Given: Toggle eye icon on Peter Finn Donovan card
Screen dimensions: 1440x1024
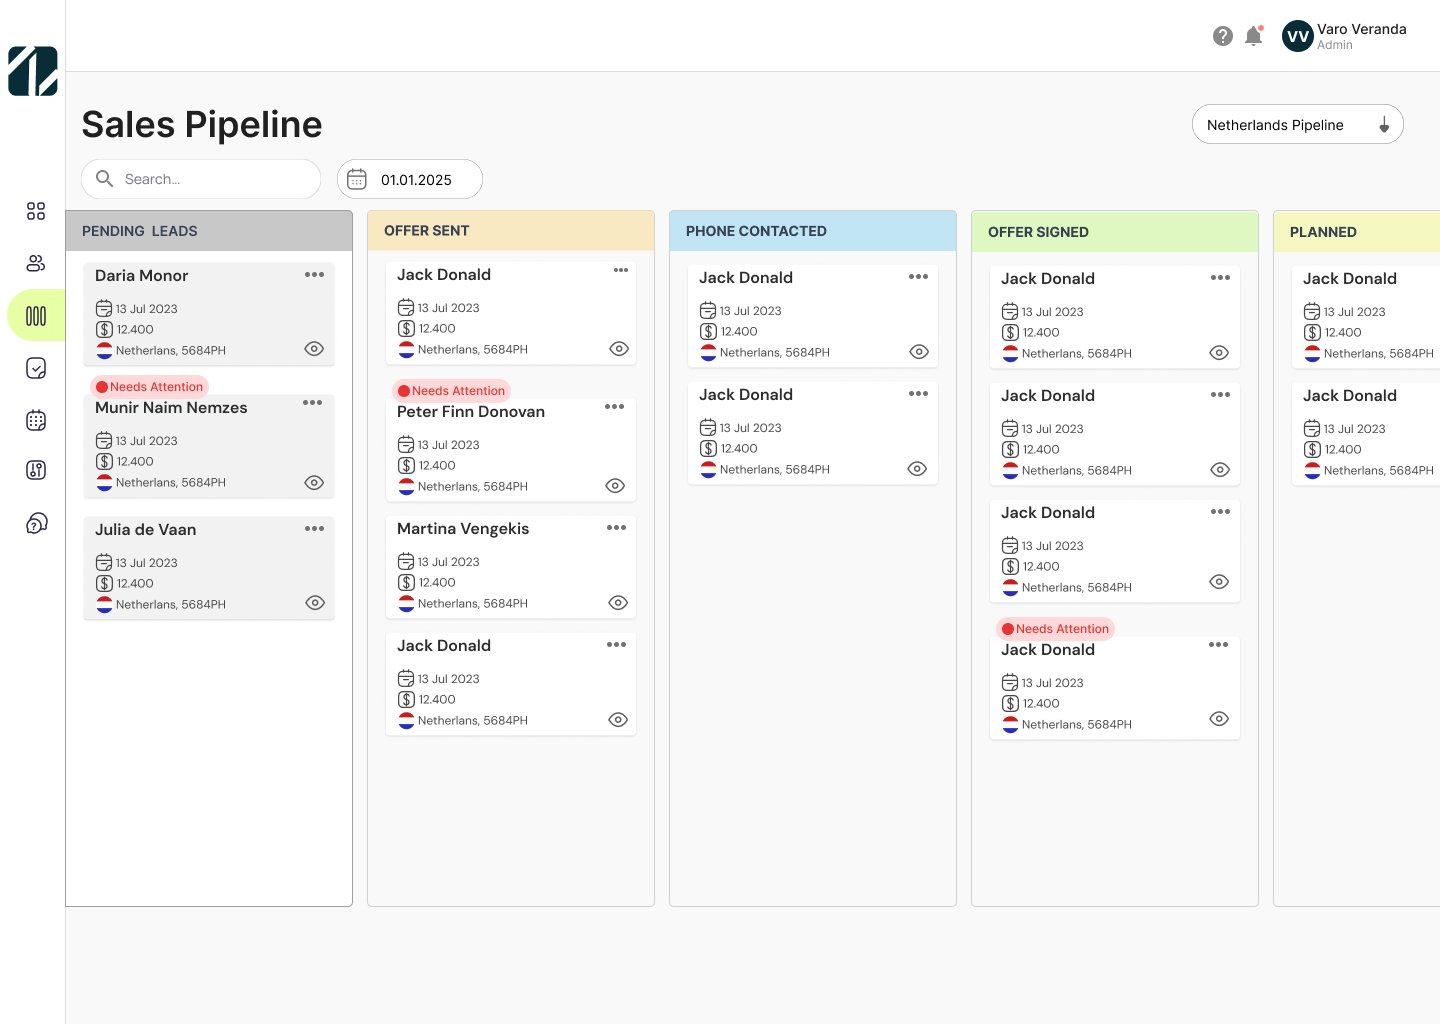Looking at the screenshot, I should click(615, 486).
